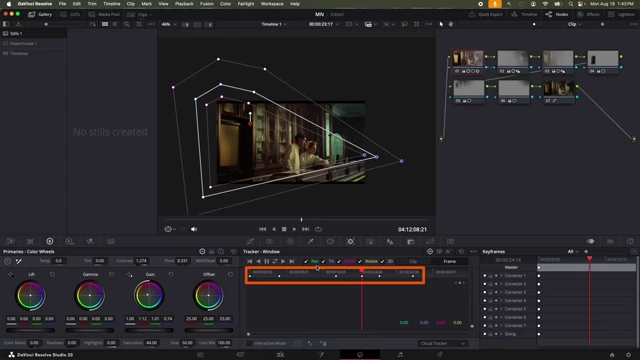Track forward in Tracker panel
Viewport: 640px width, 360px height.
pyautogui.click(x=283, y=261)
